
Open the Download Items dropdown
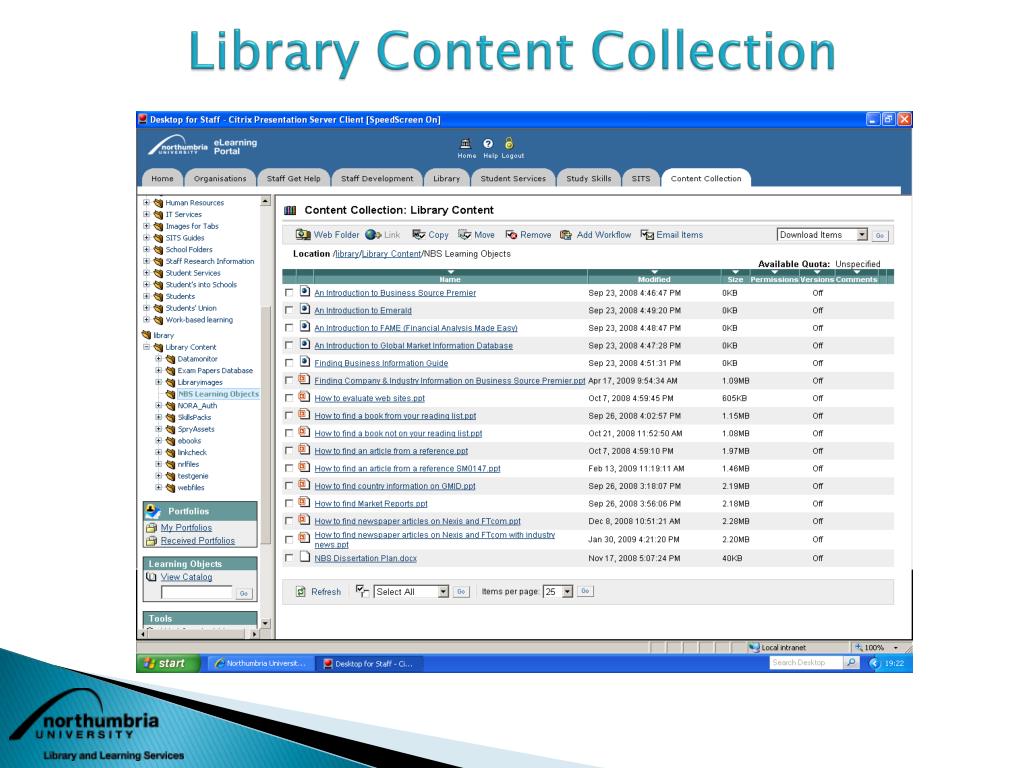coord(822,234)
